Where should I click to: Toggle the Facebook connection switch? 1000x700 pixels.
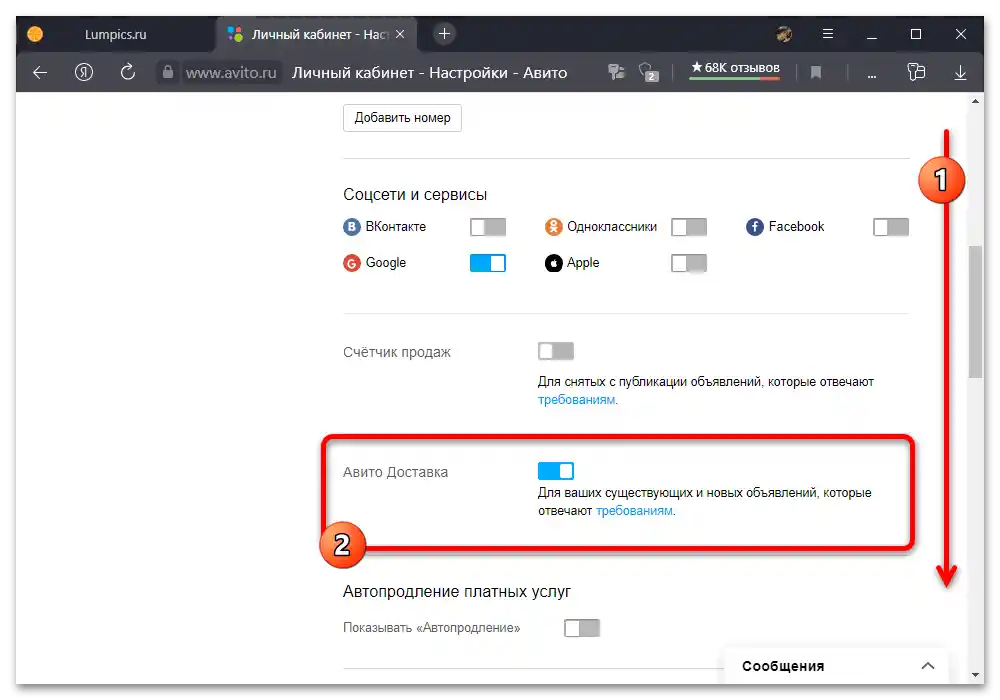coord(890,227)
